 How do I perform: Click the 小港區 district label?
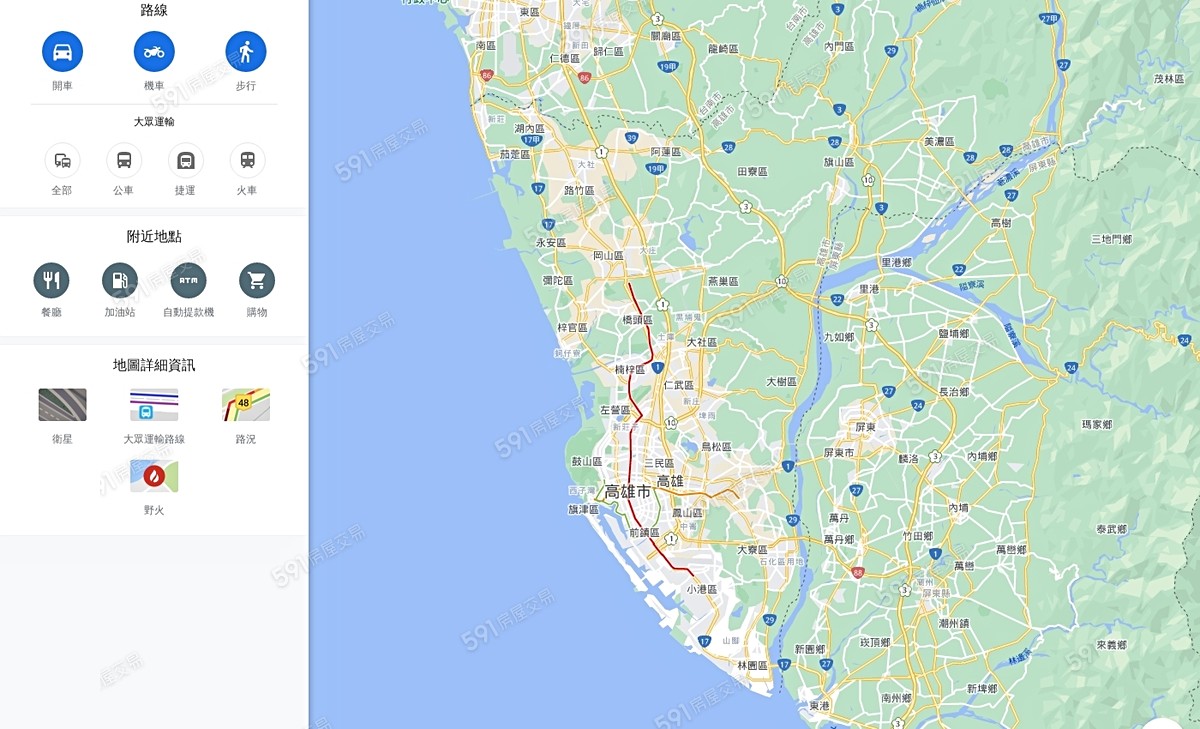702,590
